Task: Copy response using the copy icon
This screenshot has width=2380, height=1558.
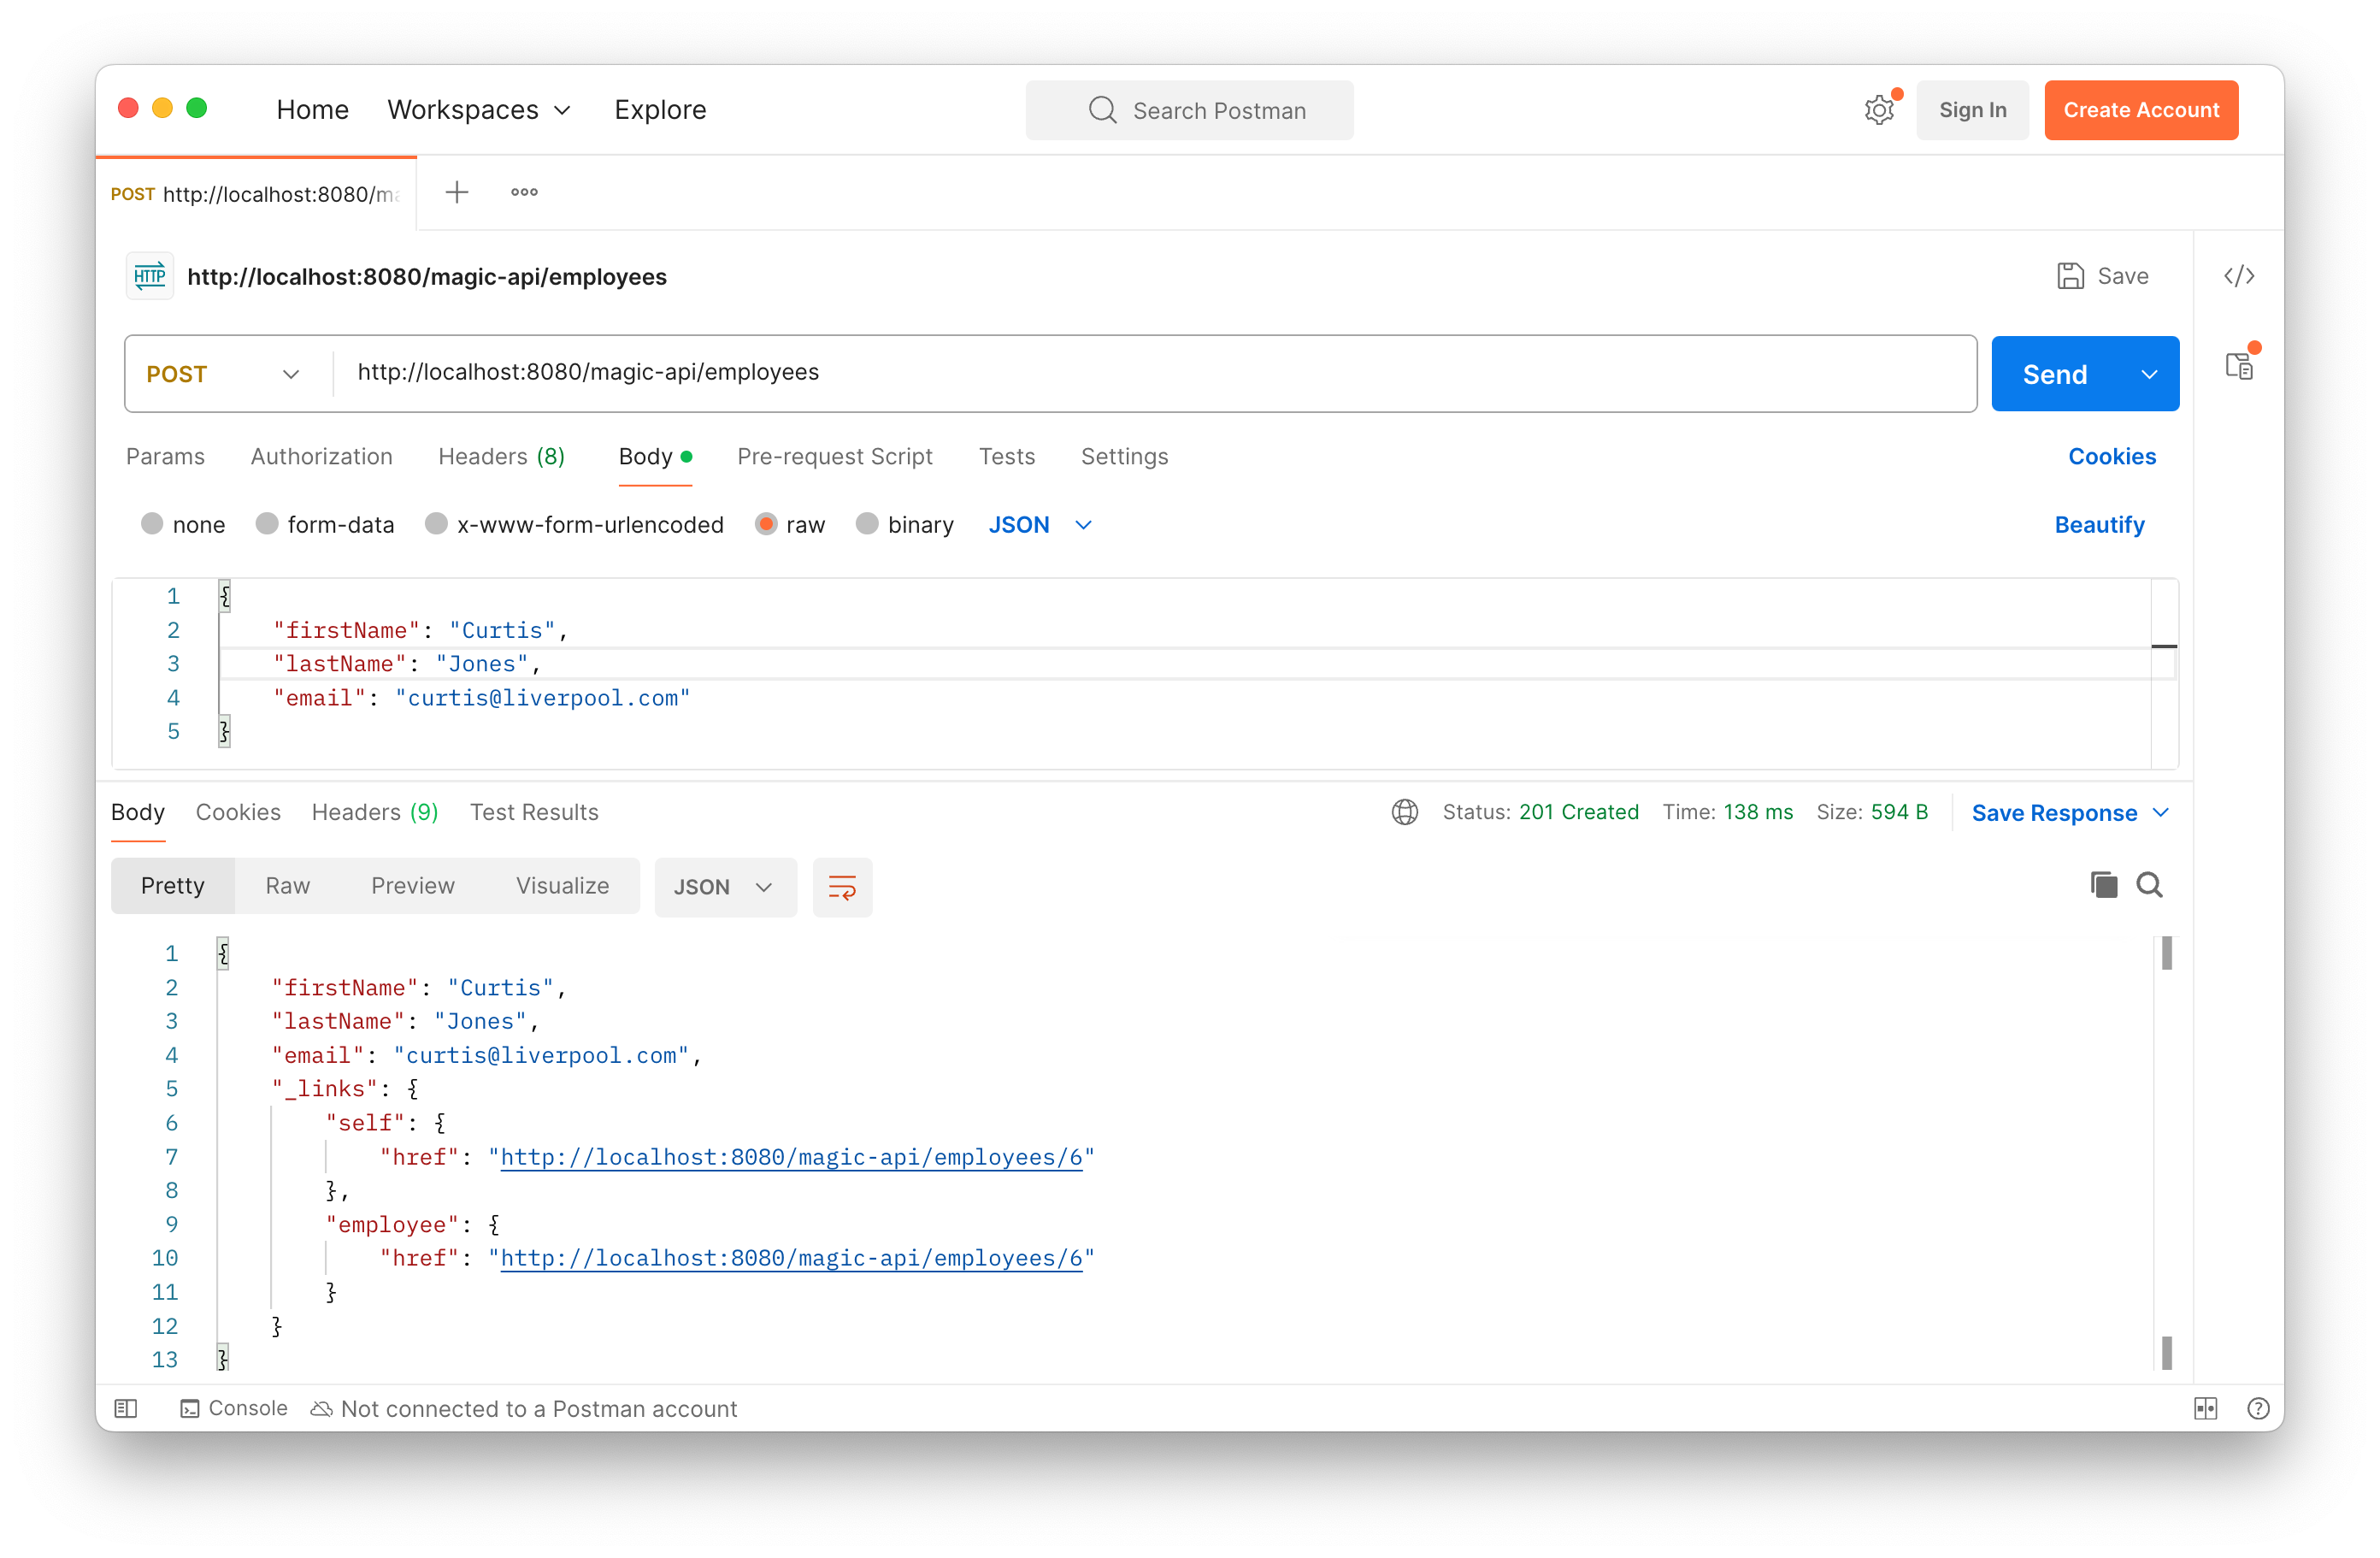Action: (x=2103, y=885)
